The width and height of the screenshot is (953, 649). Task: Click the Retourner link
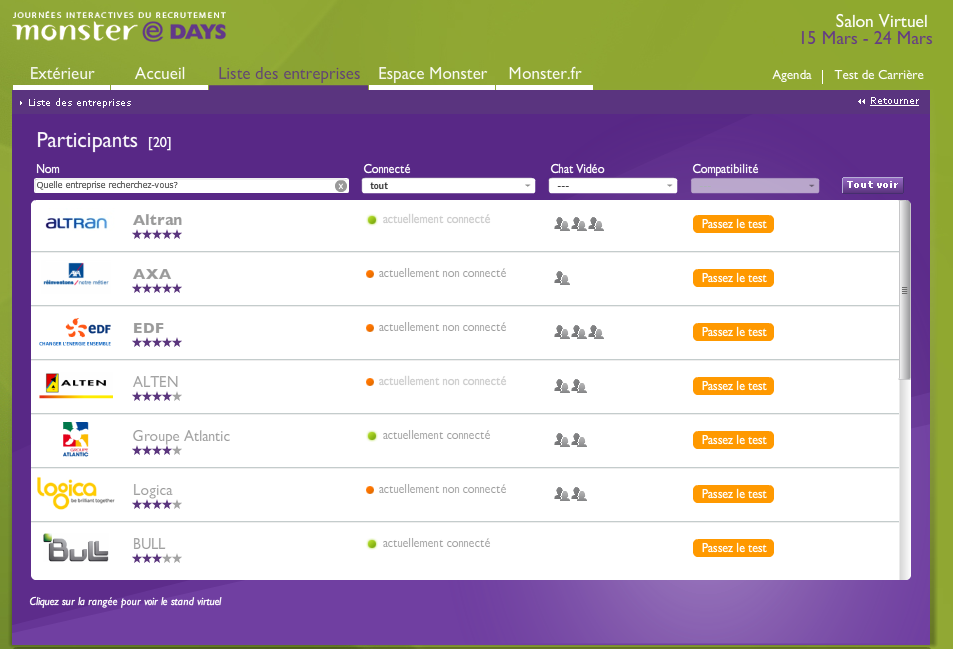point(894,101)
